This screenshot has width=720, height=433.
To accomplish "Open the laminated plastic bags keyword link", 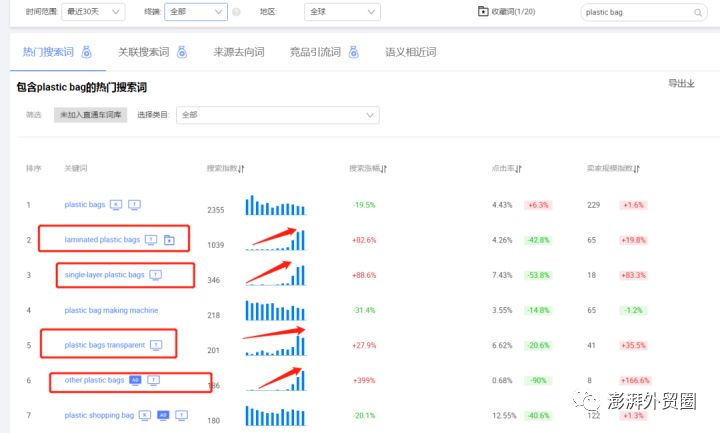I will point(102,240).
